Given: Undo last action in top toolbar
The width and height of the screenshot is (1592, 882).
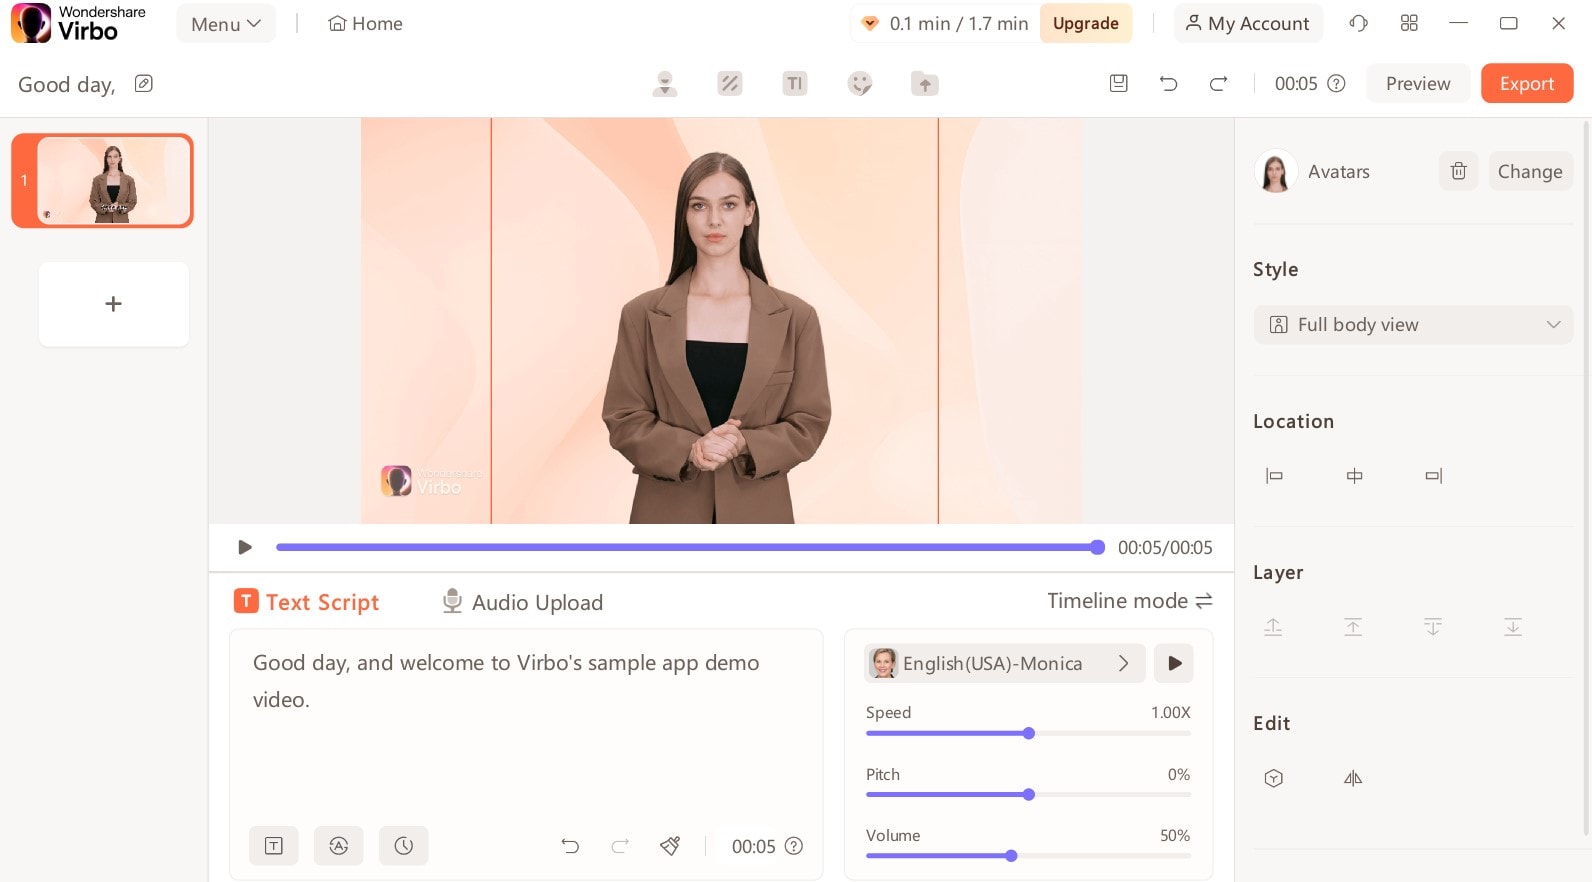Looking at the screenshot, I should pos(1168,84).
